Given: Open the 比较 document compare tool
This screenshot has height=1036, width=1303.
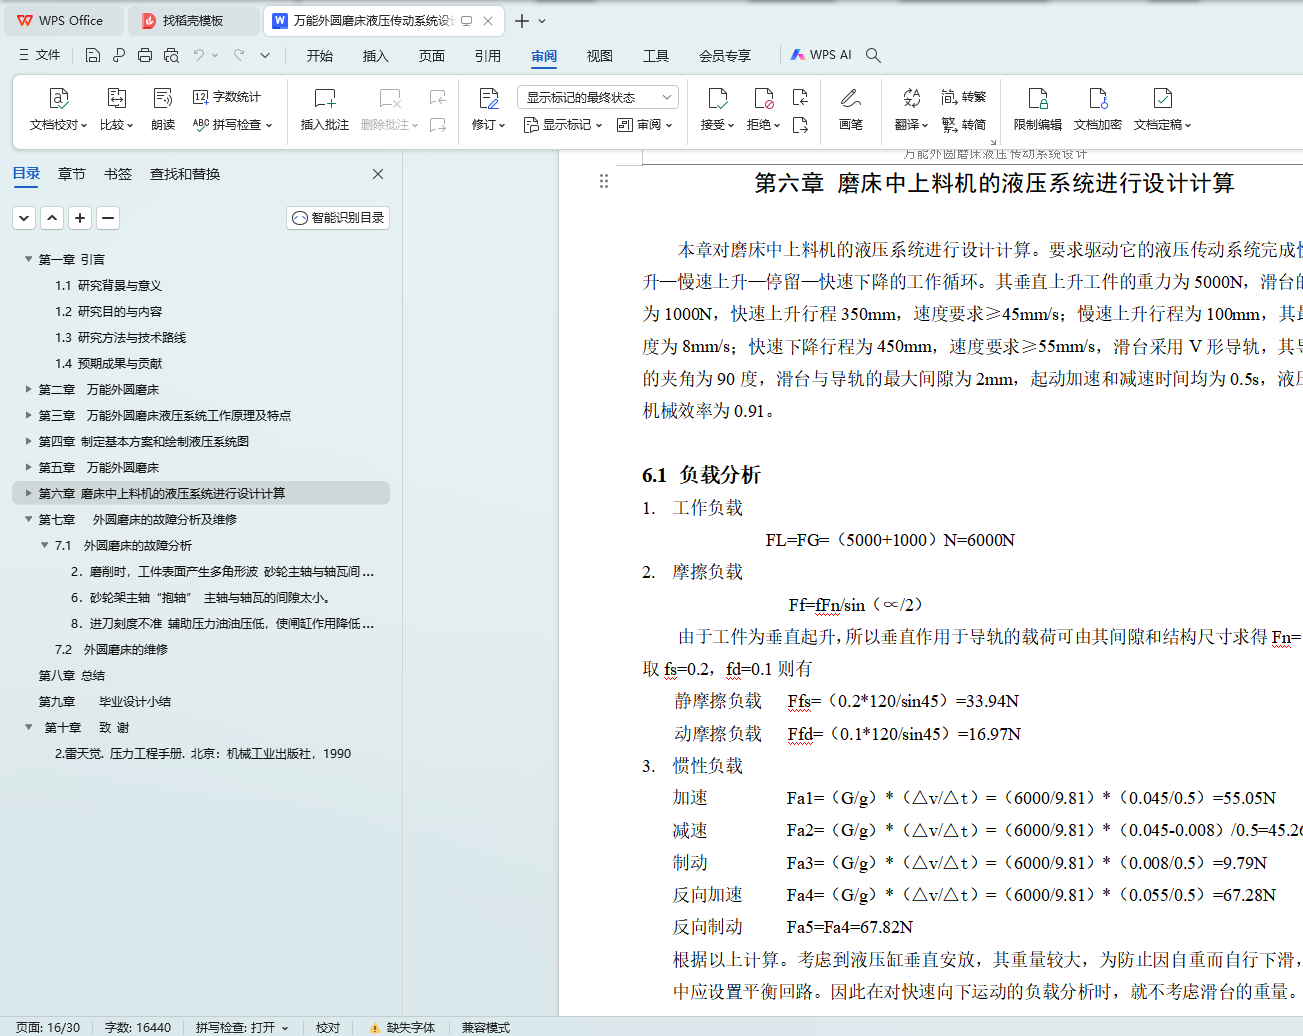Looking at the screenshot, I should point(116,110).
